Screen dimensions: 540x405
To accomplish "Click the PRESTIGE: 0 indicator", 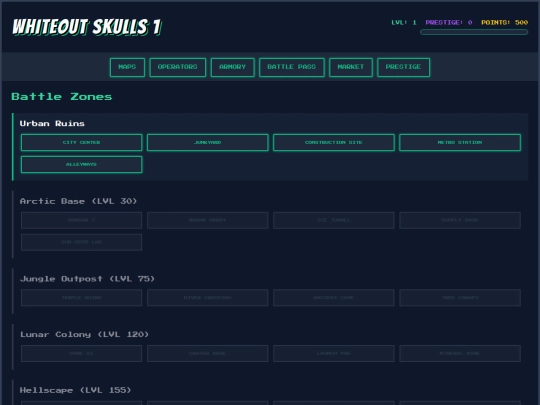I will tap(449, 22).
